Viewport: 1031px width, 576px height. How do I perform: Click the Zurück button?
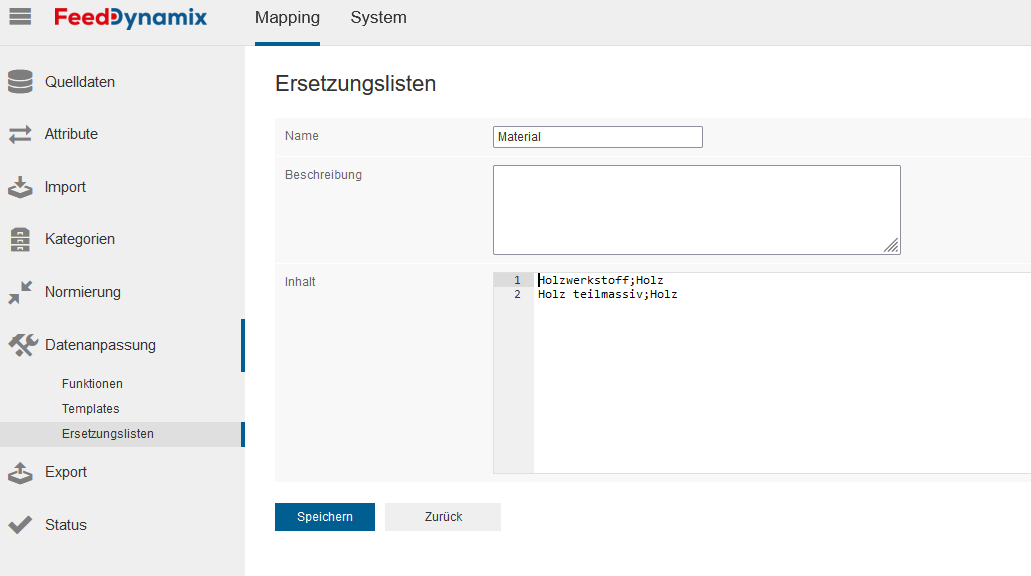(x=443, y=517)
